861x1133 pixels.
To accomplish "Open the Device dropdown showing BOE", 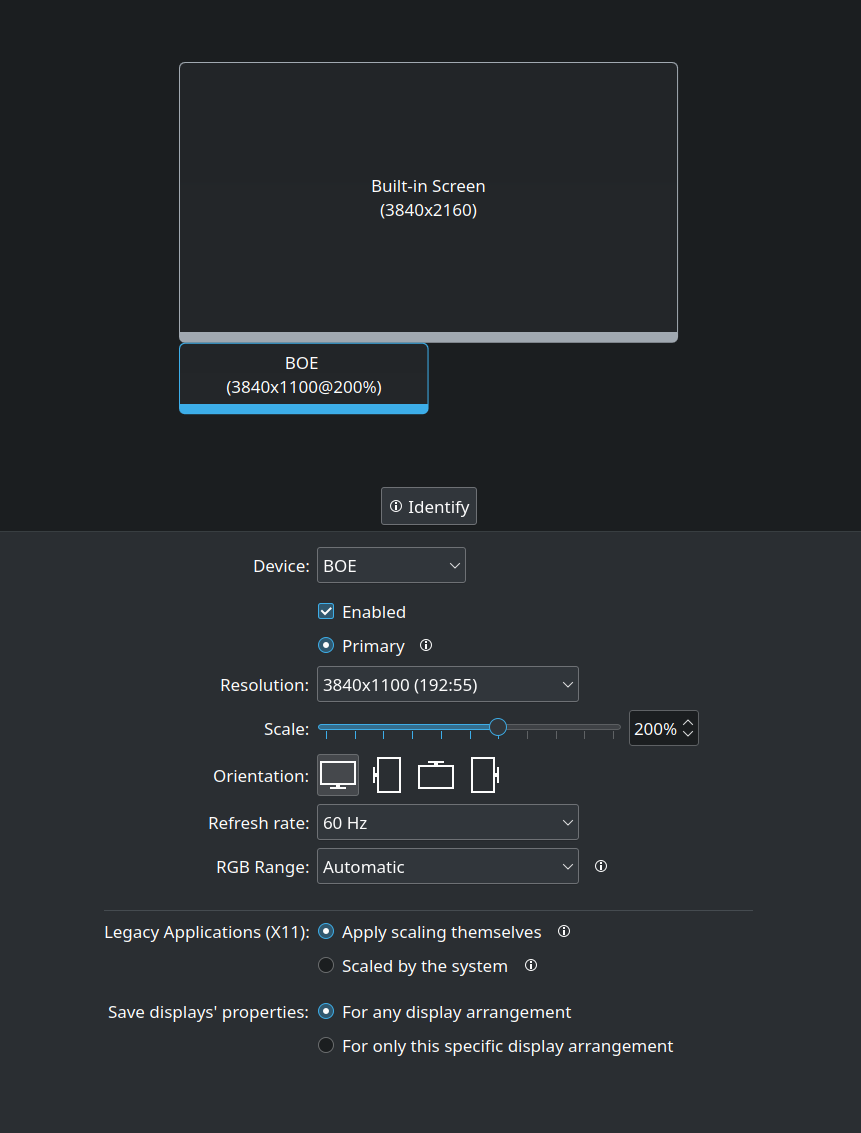I will click(391, 566).
